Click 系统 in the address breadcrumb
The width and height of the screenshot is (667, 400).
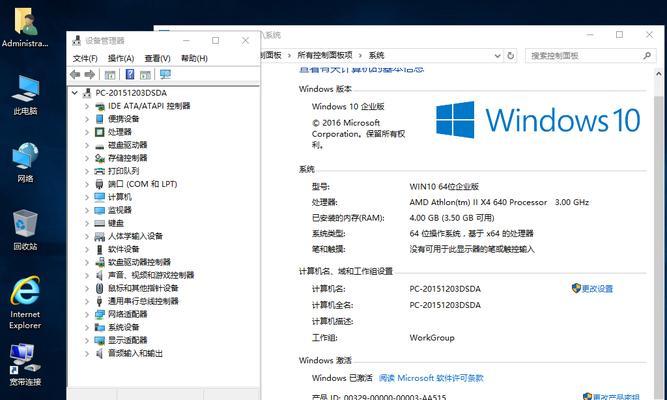tap(376, 55)
